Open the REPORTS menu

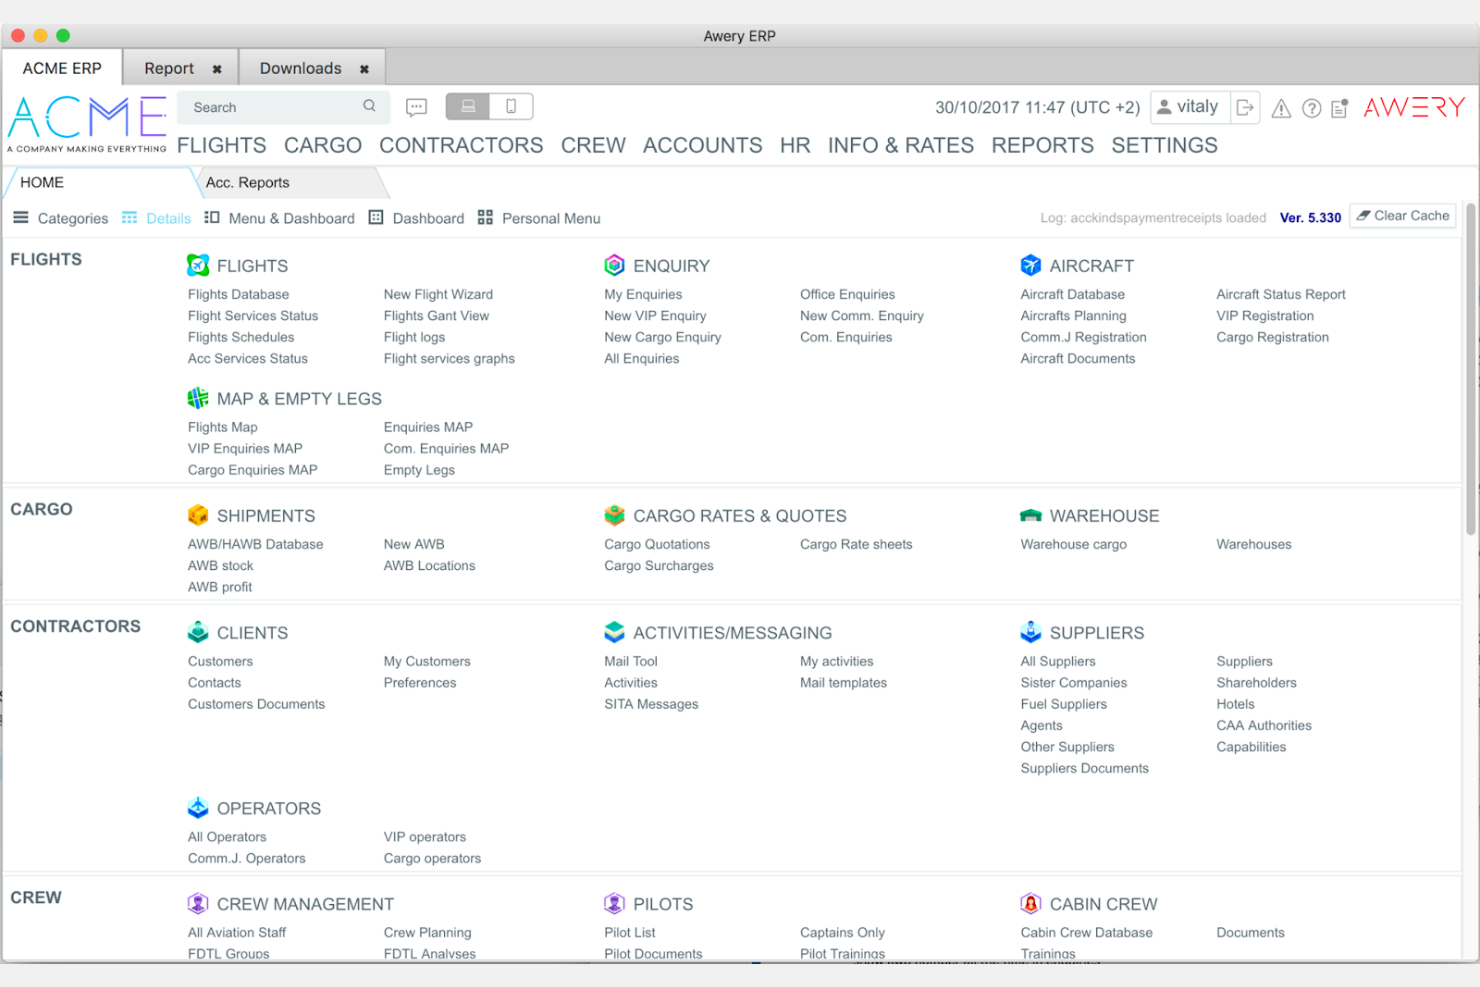[x=1042, y=145]
